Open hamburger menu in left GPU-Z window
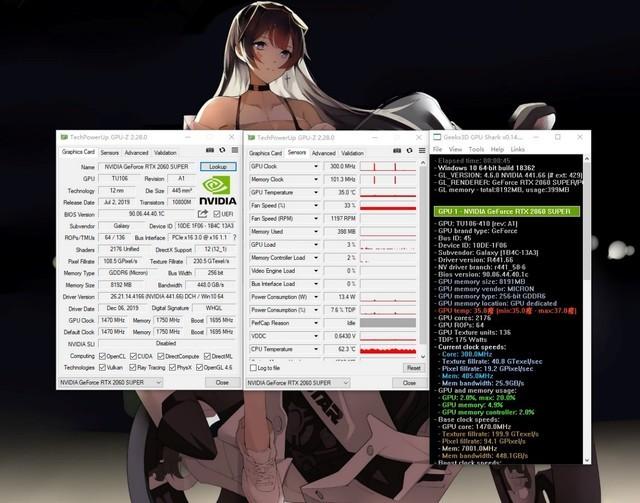Screen dimensions: 640x503 [x=235, y=150]
